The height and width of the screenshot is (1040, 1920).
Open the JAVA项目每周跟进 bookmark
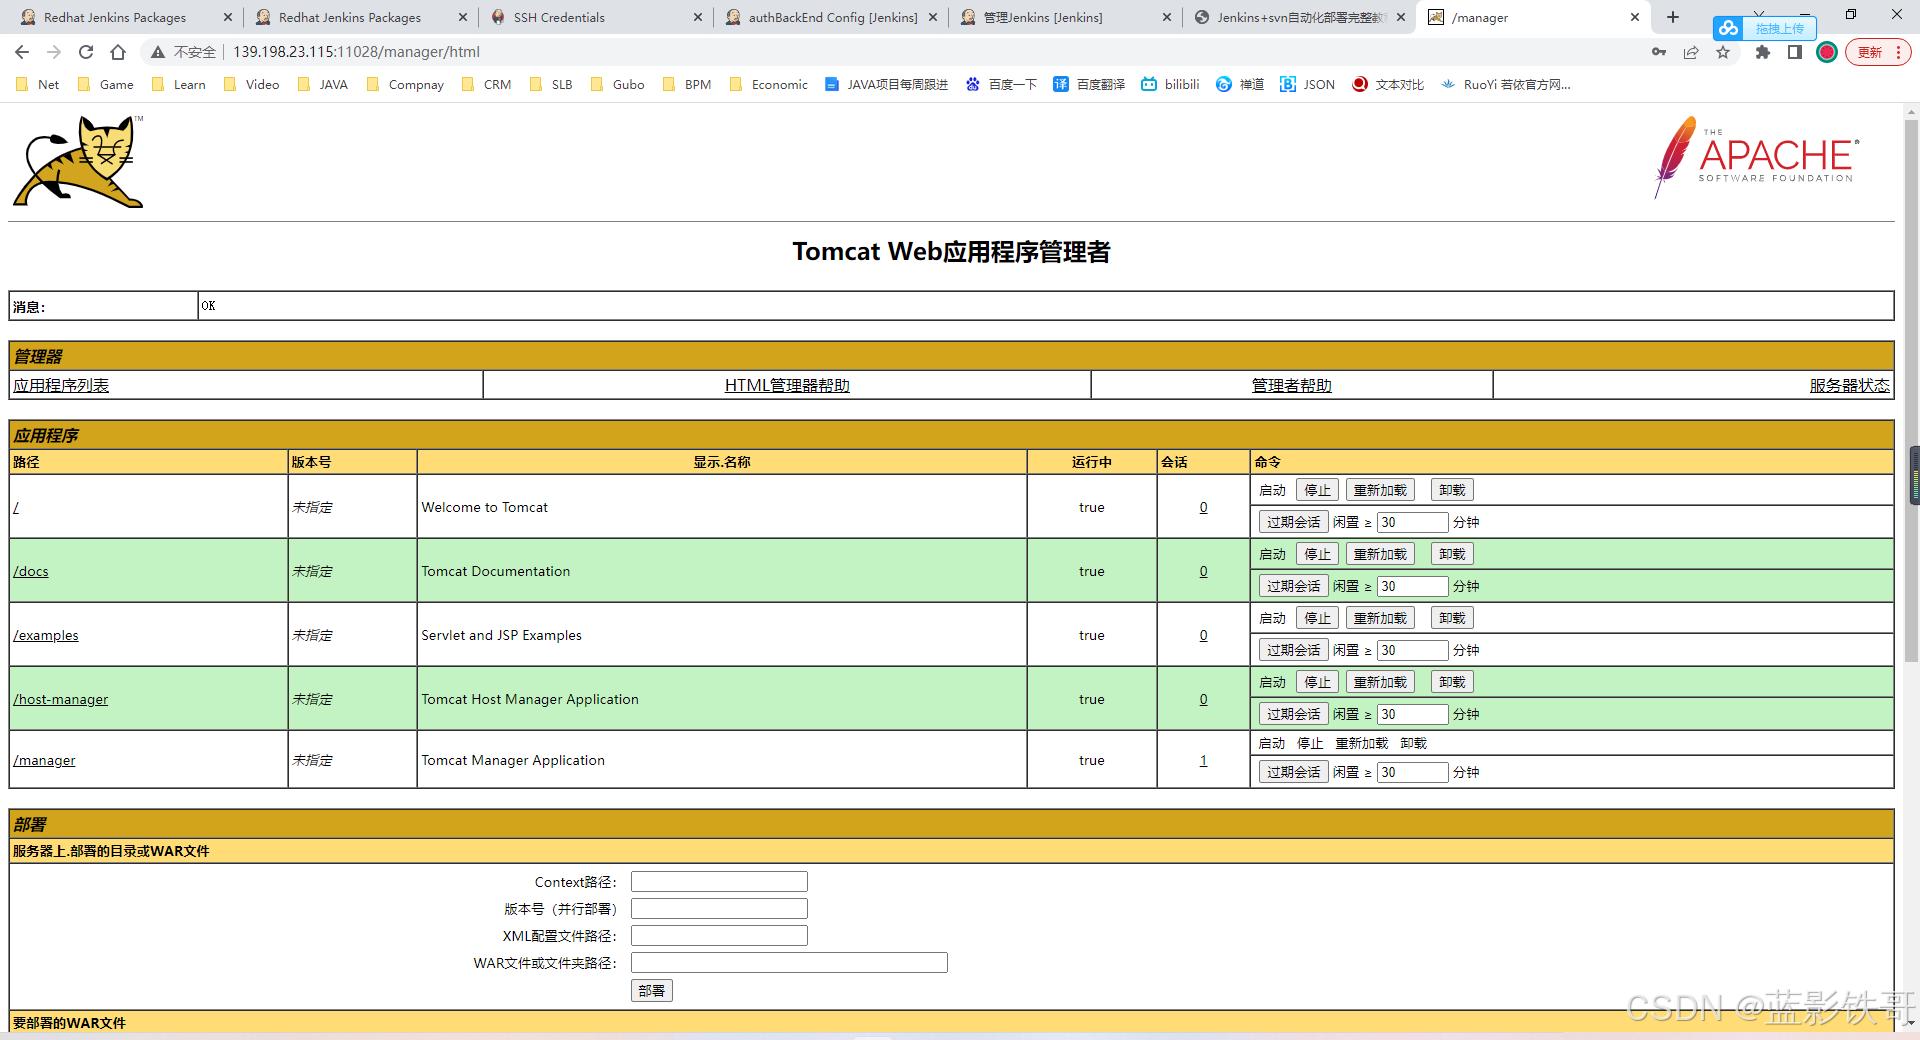[x=886, y=85]
